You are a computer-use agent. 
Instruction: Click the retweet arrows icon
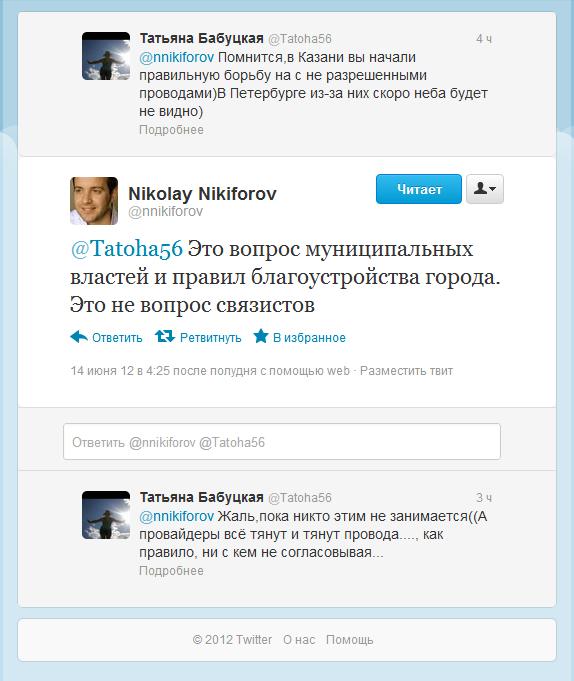pyautogui.click(x=165, y=336)
